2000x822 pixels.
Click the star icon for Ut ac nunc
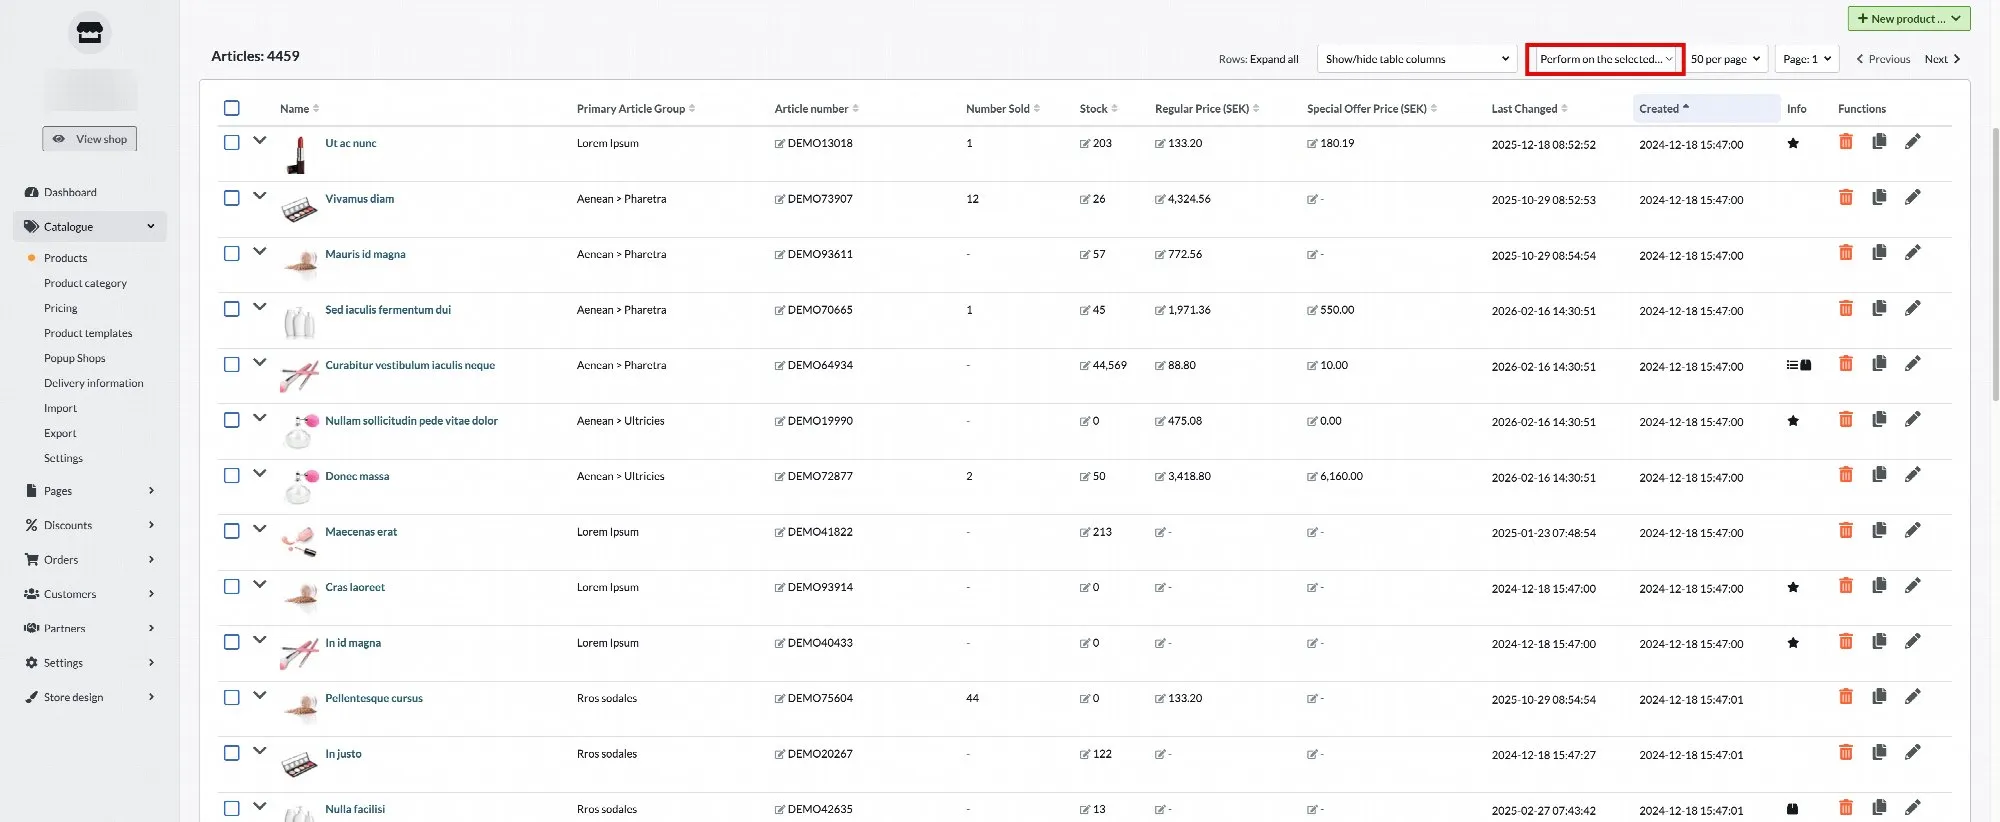coord(1793,143)
